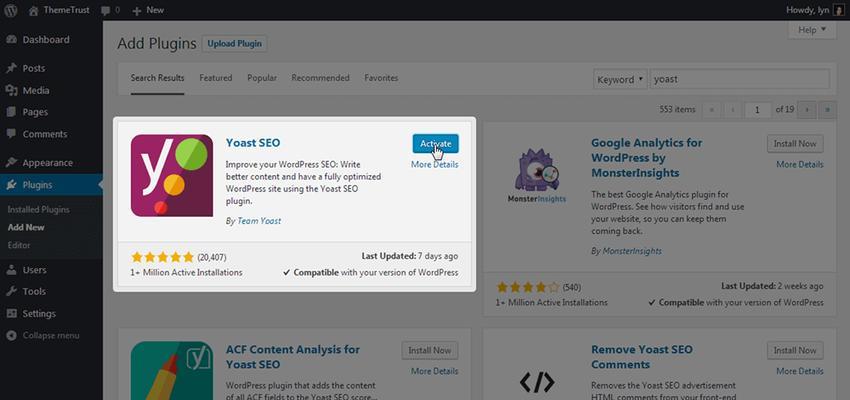Image resolution: width=850 pixels, height=400 pixels.
Task: Open the Team Yoast author link
Action: 259,221
